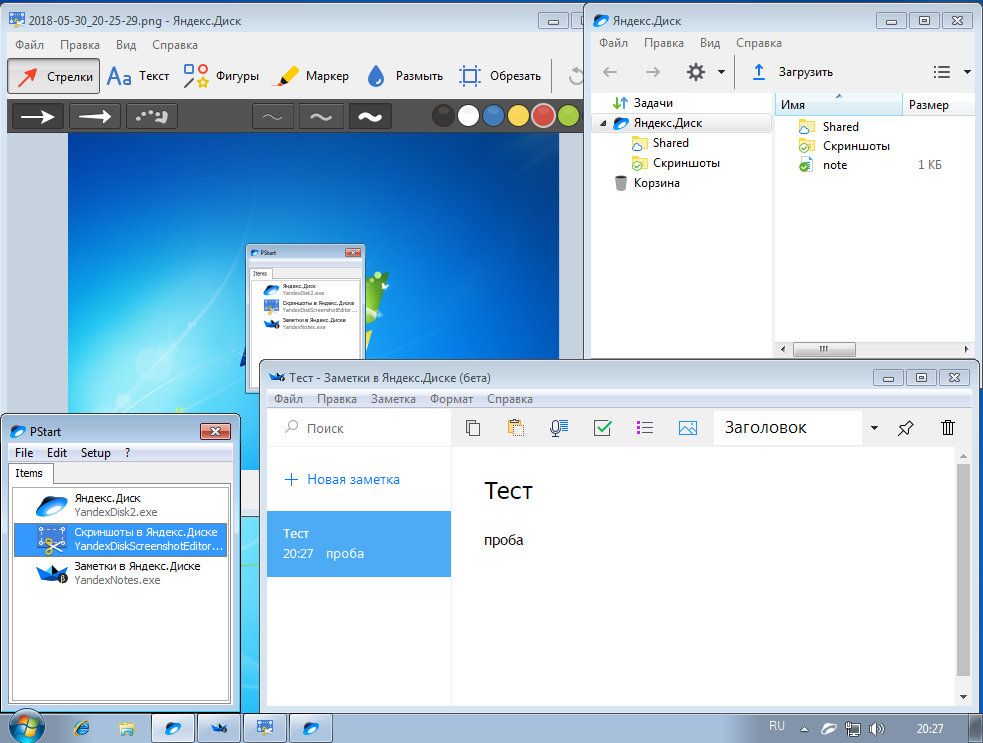
Task: Open the Windows Start menu
Action: pos(26,727)
